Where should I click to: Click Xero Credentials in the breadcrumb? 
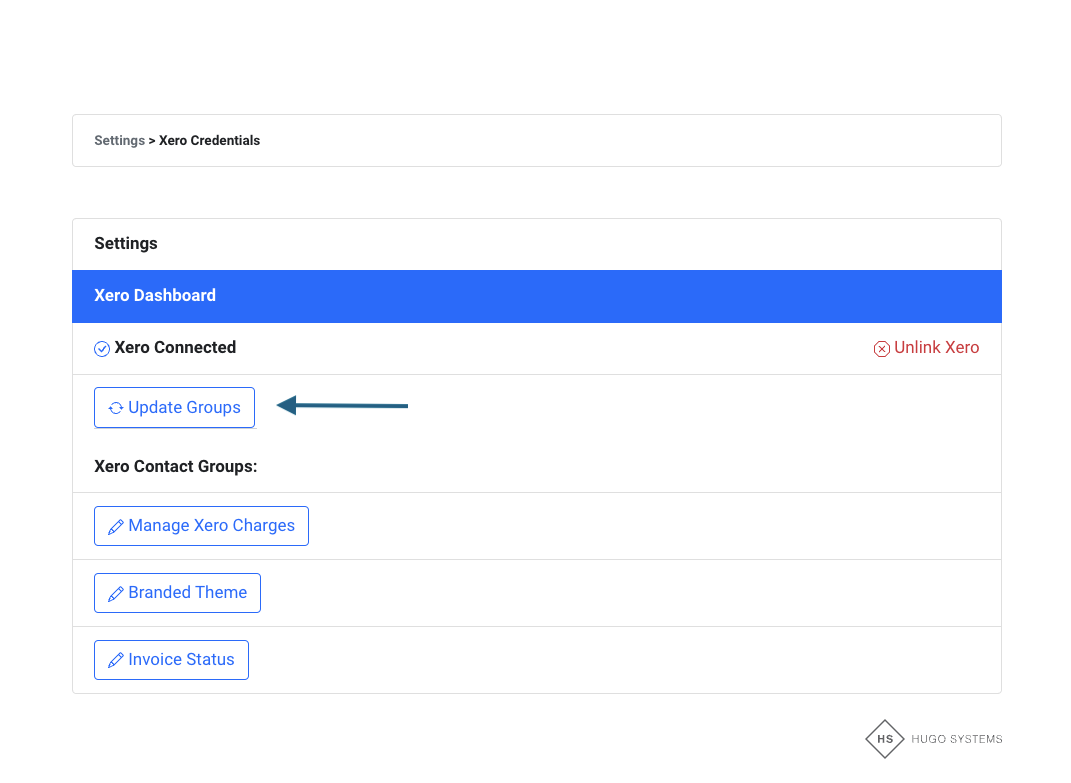pos(209,141)
